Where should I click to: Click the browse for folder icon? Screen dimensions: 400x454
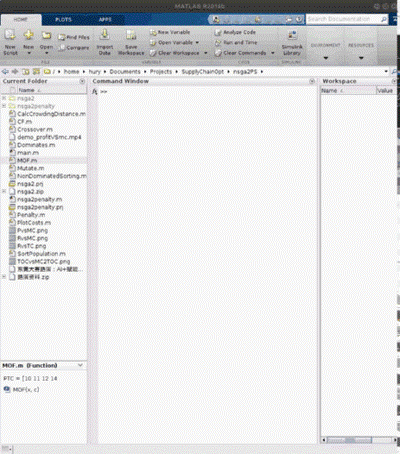tap(36, 72)
